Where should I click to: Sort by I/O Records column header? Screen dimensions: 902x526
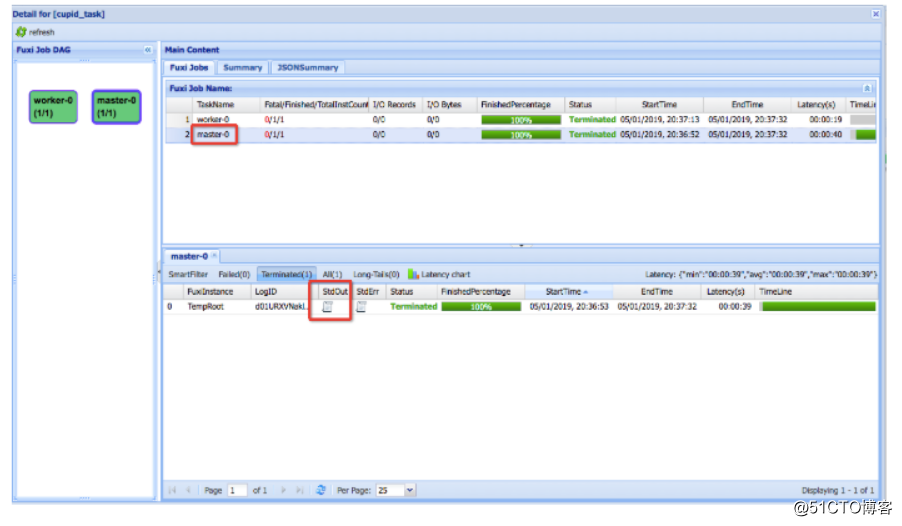click(394, 104)
